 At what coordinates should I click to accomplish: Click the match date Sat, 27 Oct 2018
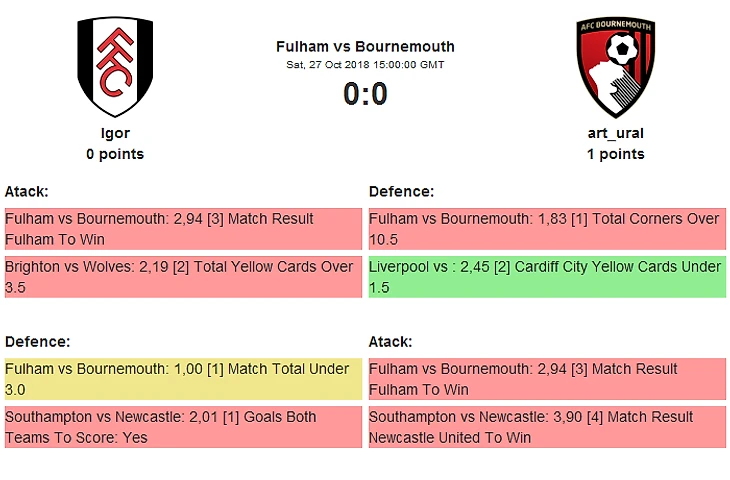(365, 65)
